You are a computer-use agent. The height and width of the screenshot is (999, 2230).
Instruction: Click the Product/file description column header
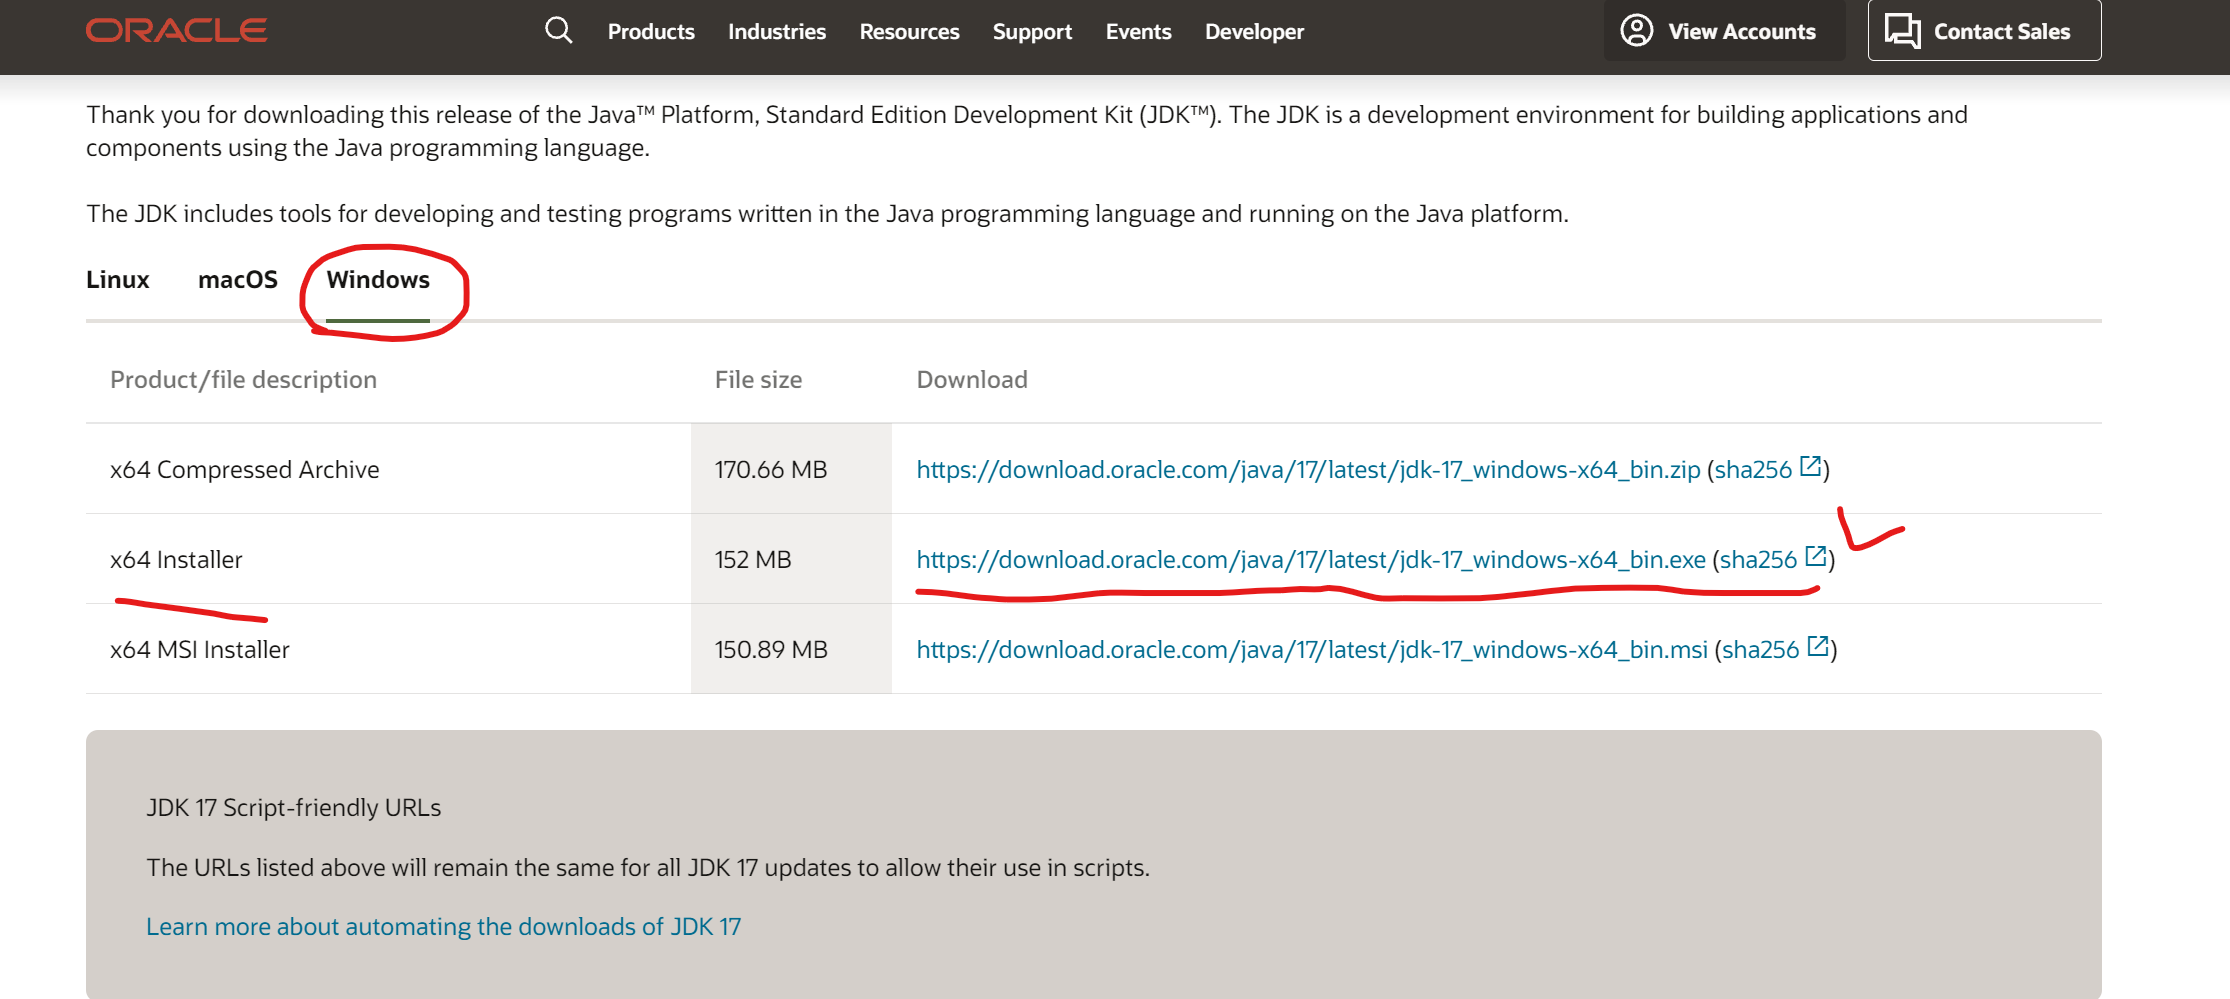tap(244, 380)
